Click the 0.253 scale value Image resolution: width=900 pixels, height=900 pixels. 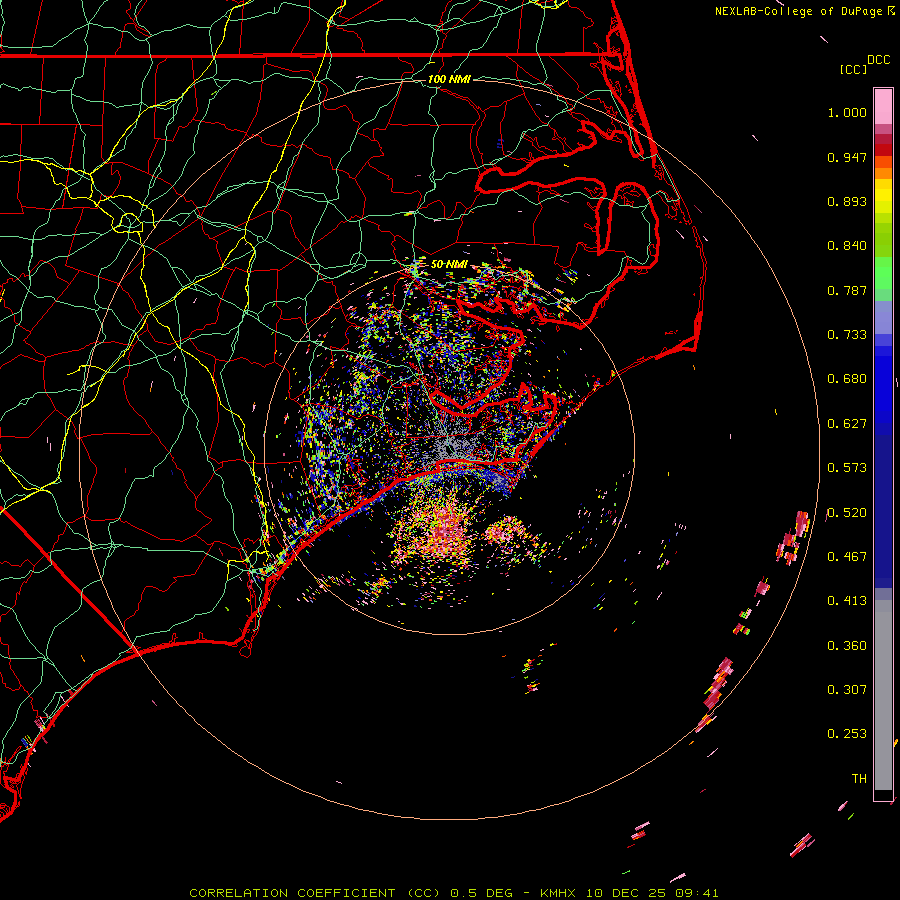click(x=847, y=734)
